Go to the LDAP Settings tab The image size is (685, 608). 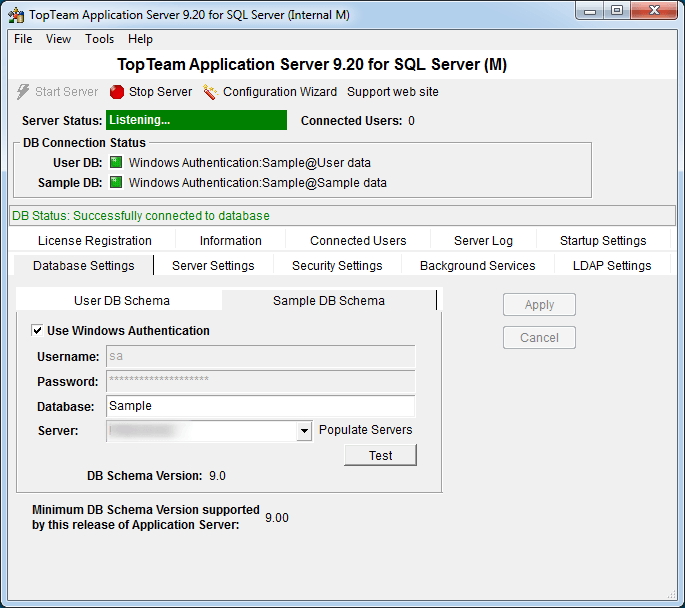[x=612, y=266]
